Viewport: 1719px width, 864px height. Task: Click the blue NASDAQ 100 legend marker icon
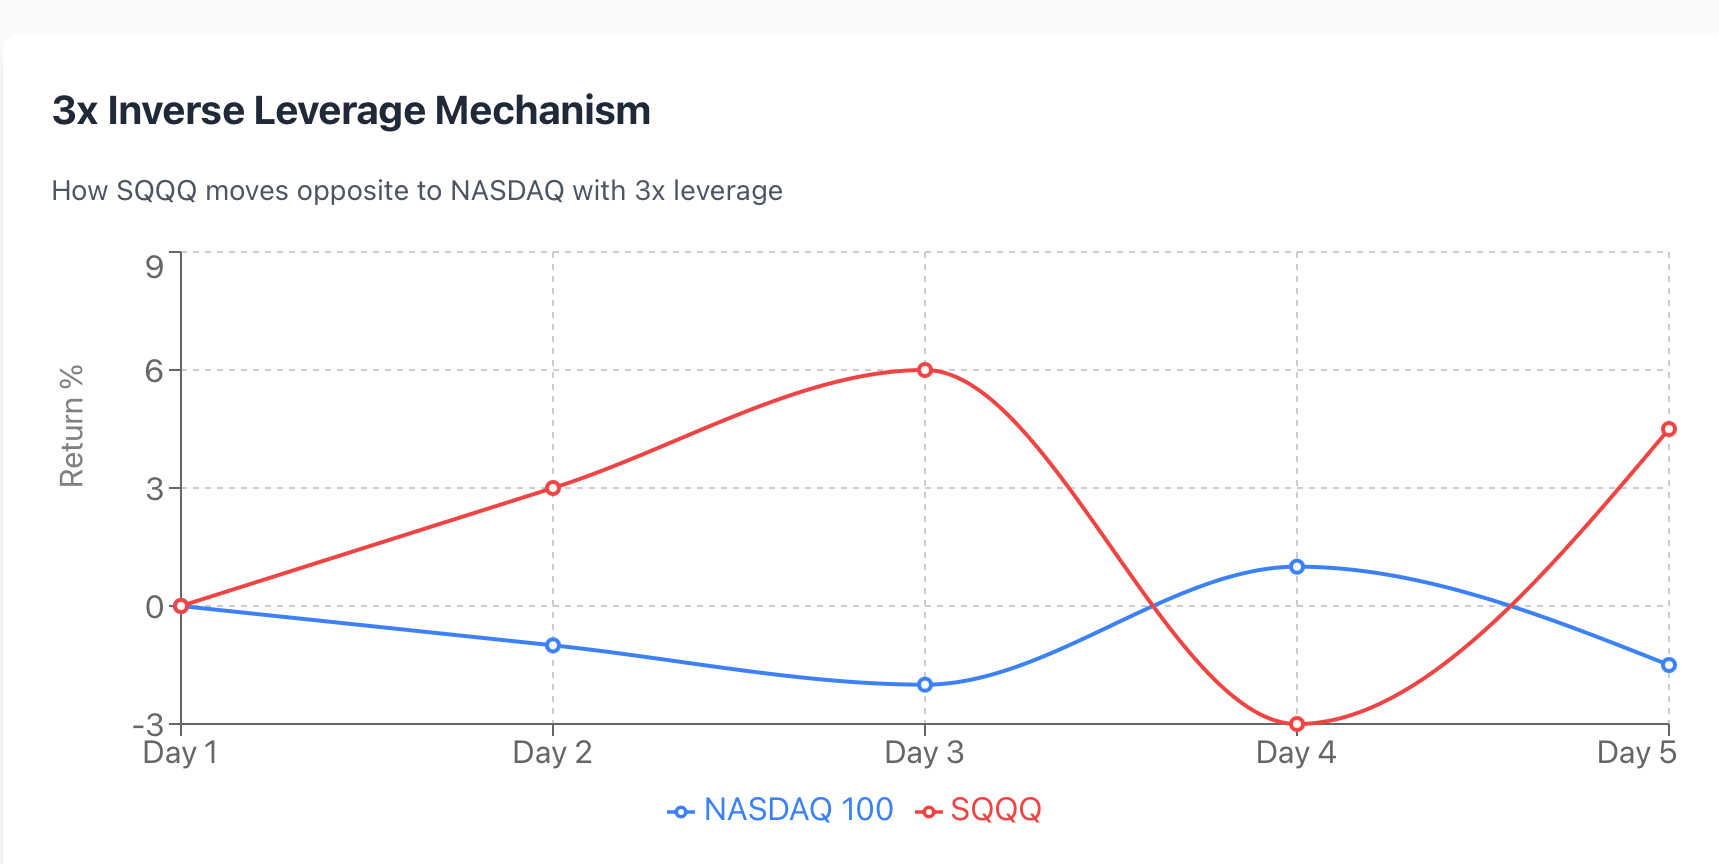681,812
